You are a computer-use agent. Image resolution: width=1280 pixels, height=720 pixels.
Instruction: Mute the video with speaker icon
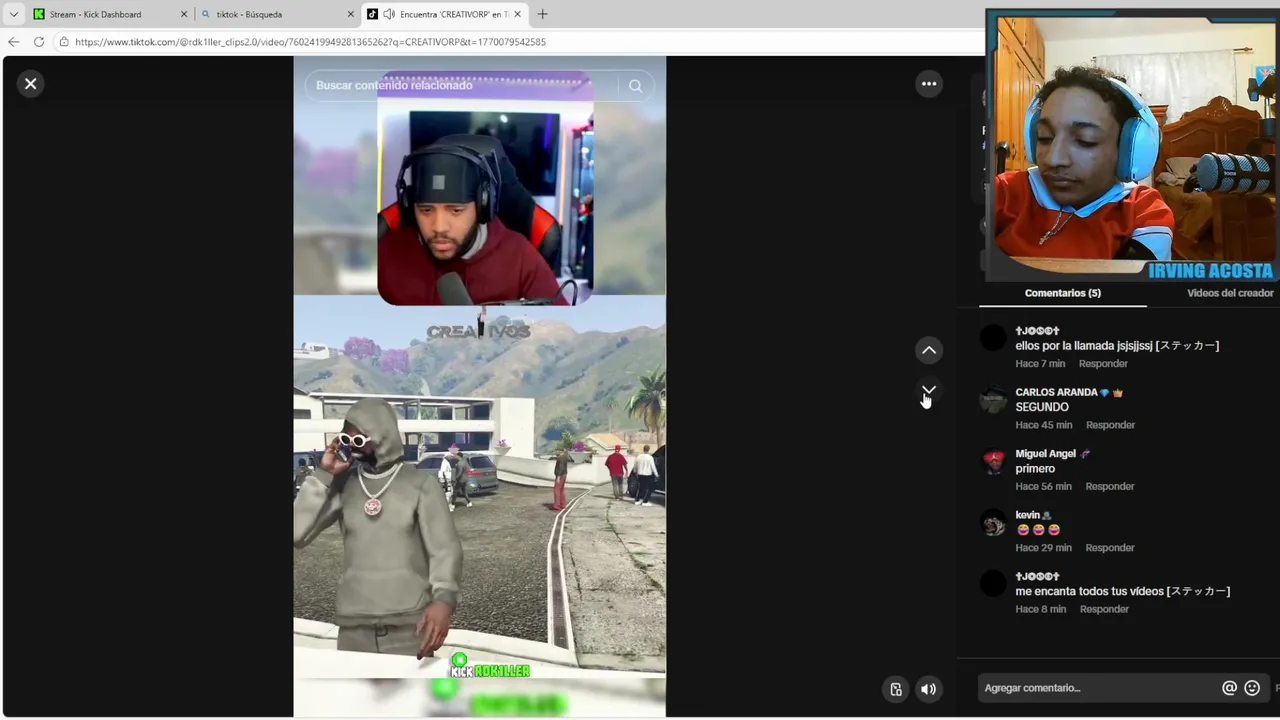(929, 689)
